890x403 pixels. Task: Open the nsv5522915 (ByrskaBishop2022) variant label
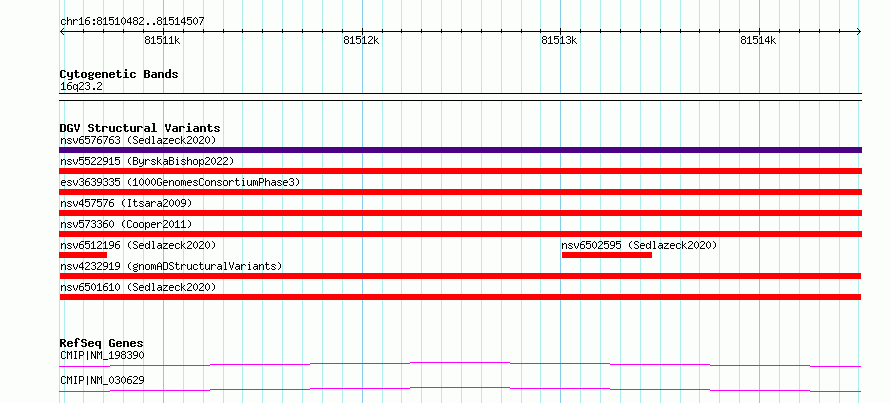(x=147, y=161)
